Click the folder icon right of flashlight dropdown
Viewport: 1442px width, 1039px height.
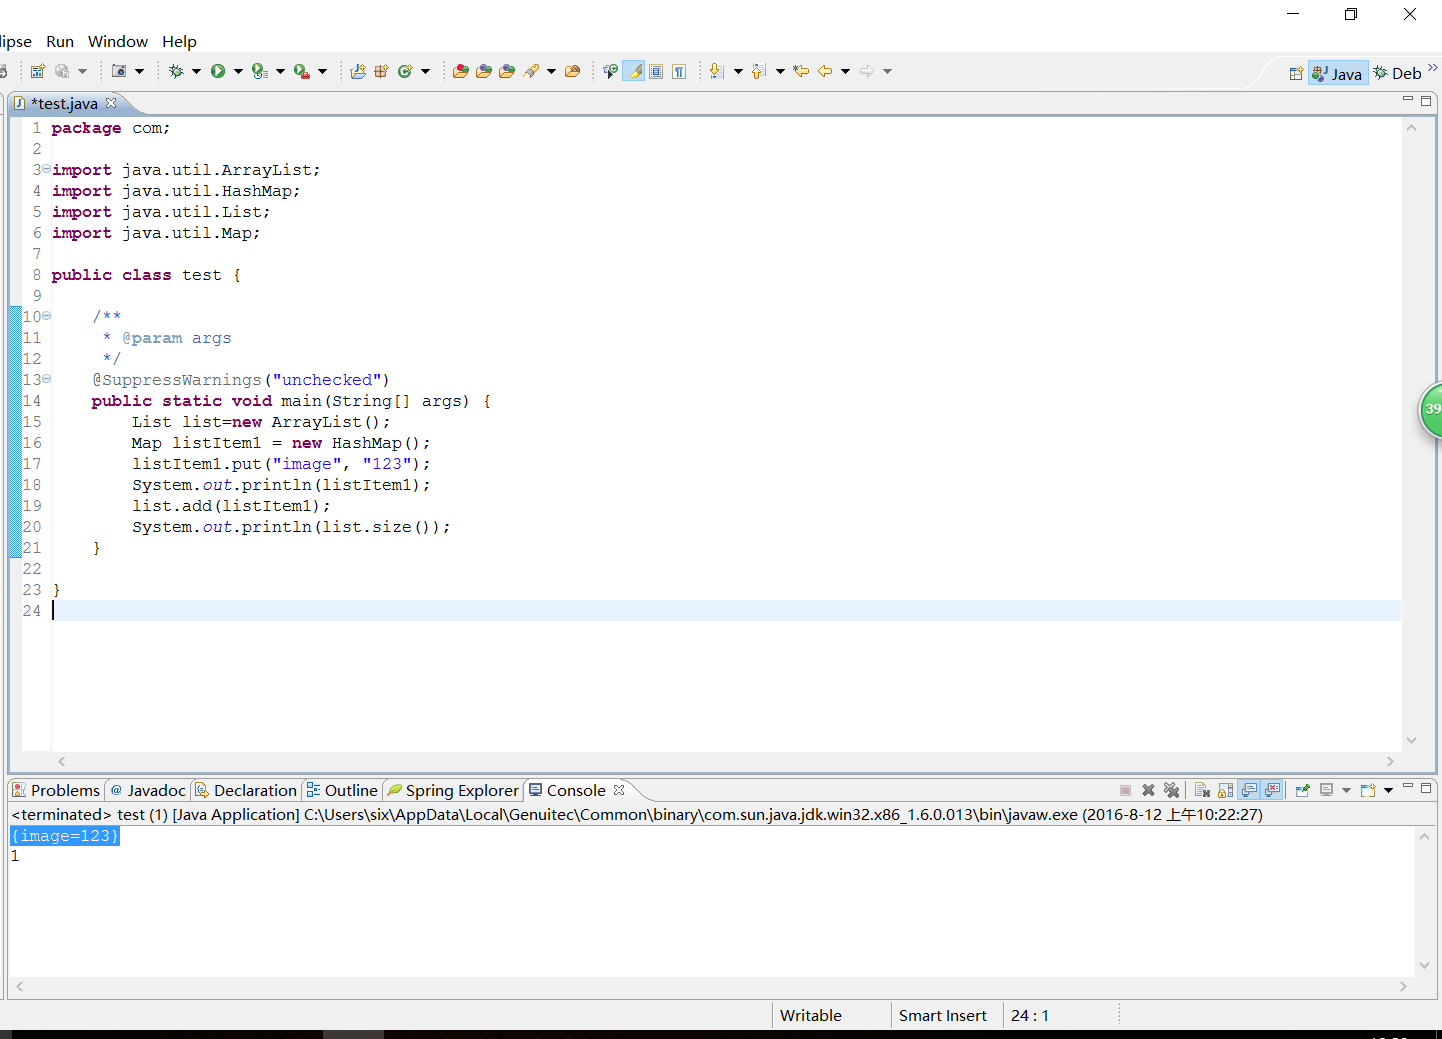pos(572,71)
